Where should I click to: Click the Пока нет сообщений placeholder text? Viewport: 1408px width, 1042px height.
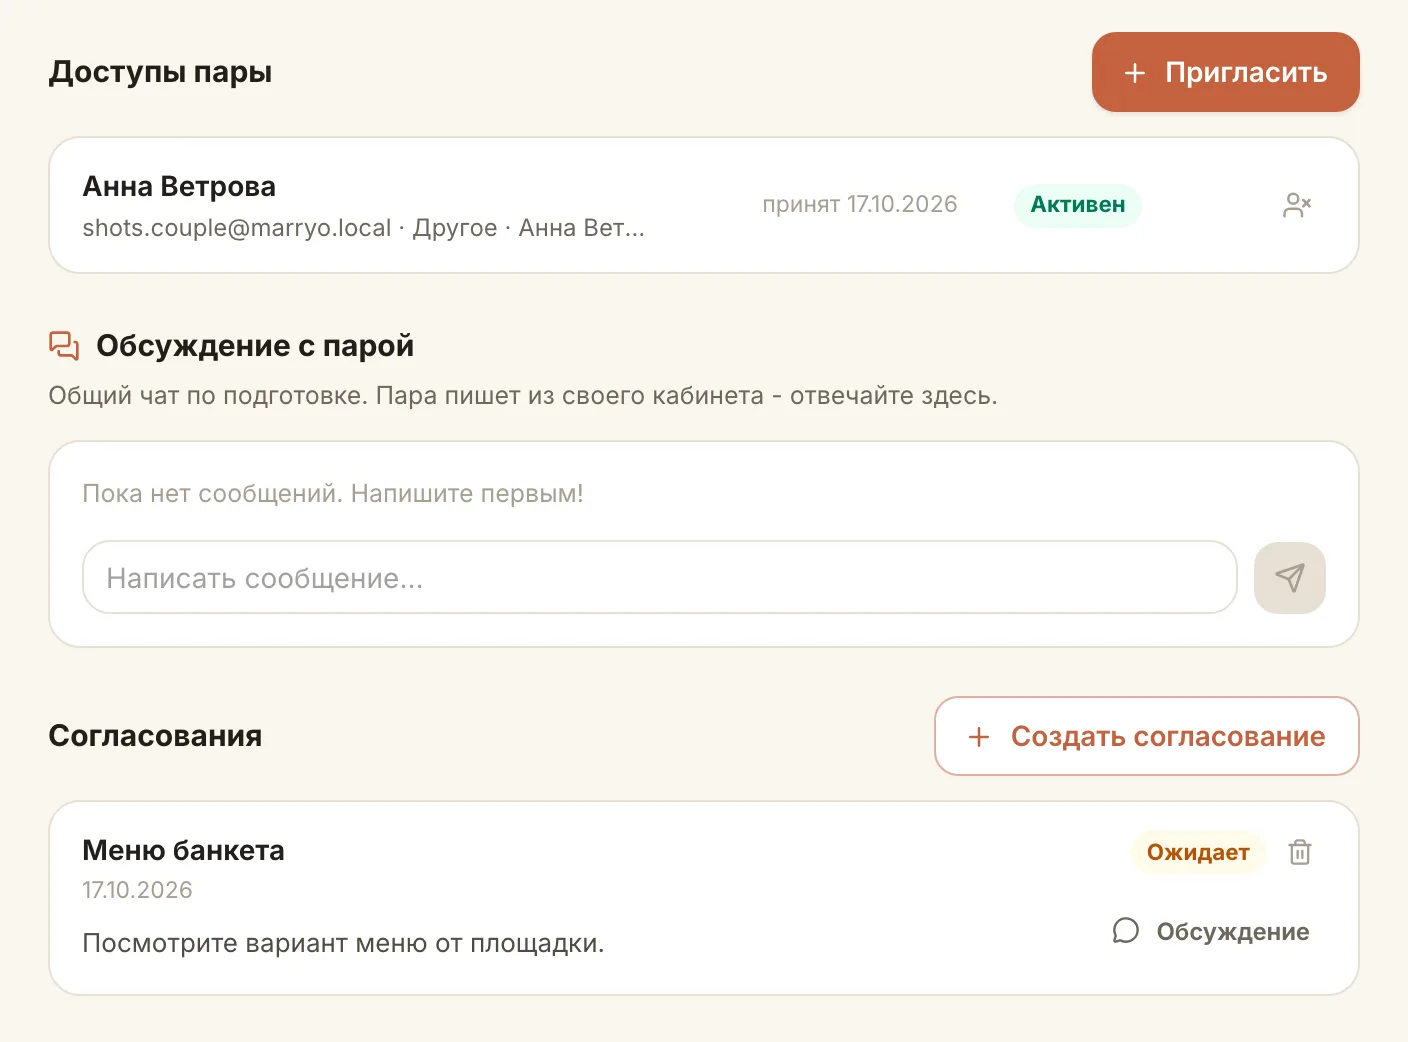[x=333, y=494]
